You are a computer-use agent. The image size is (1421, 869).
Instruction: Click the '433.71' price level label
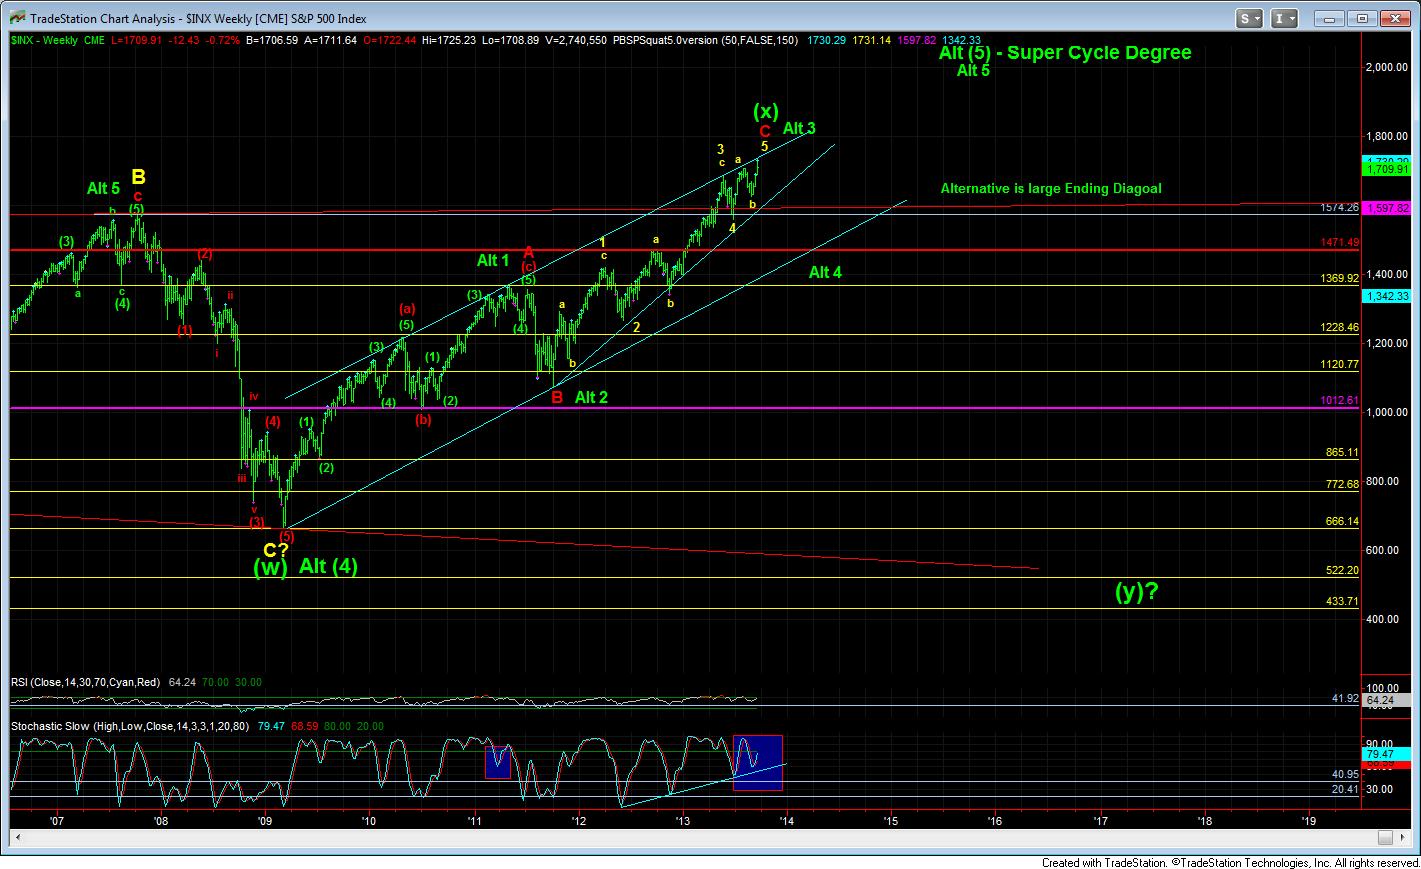[x=1342, y=601]
